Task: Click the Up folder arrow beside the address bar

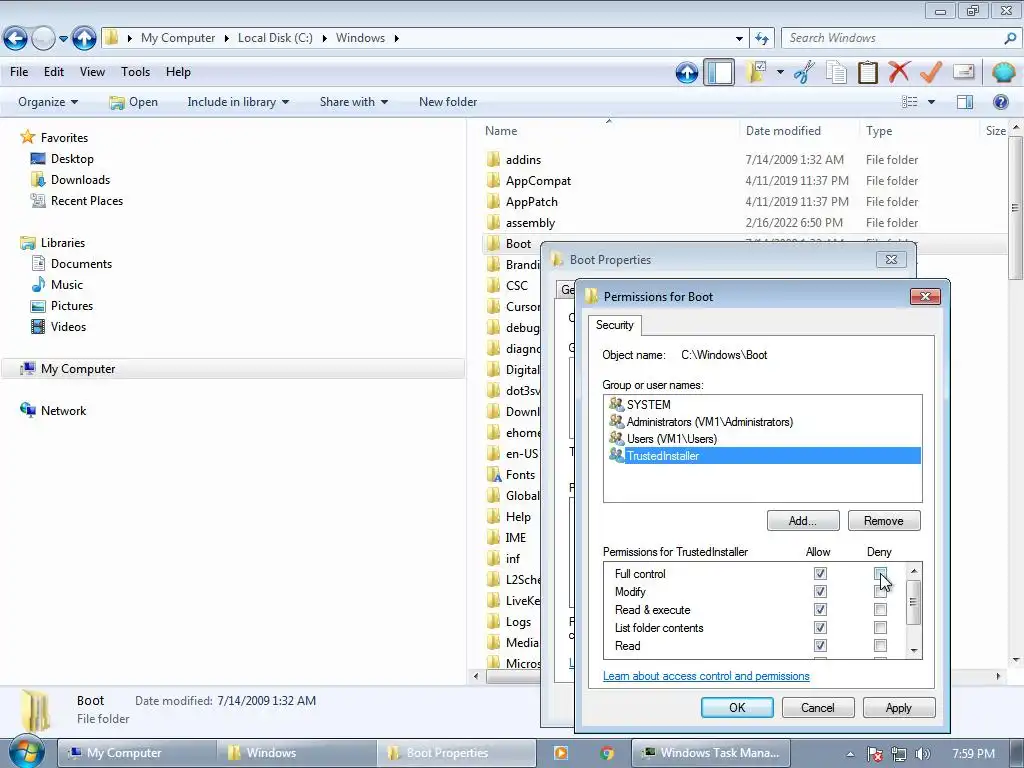Action: point(84,39)
